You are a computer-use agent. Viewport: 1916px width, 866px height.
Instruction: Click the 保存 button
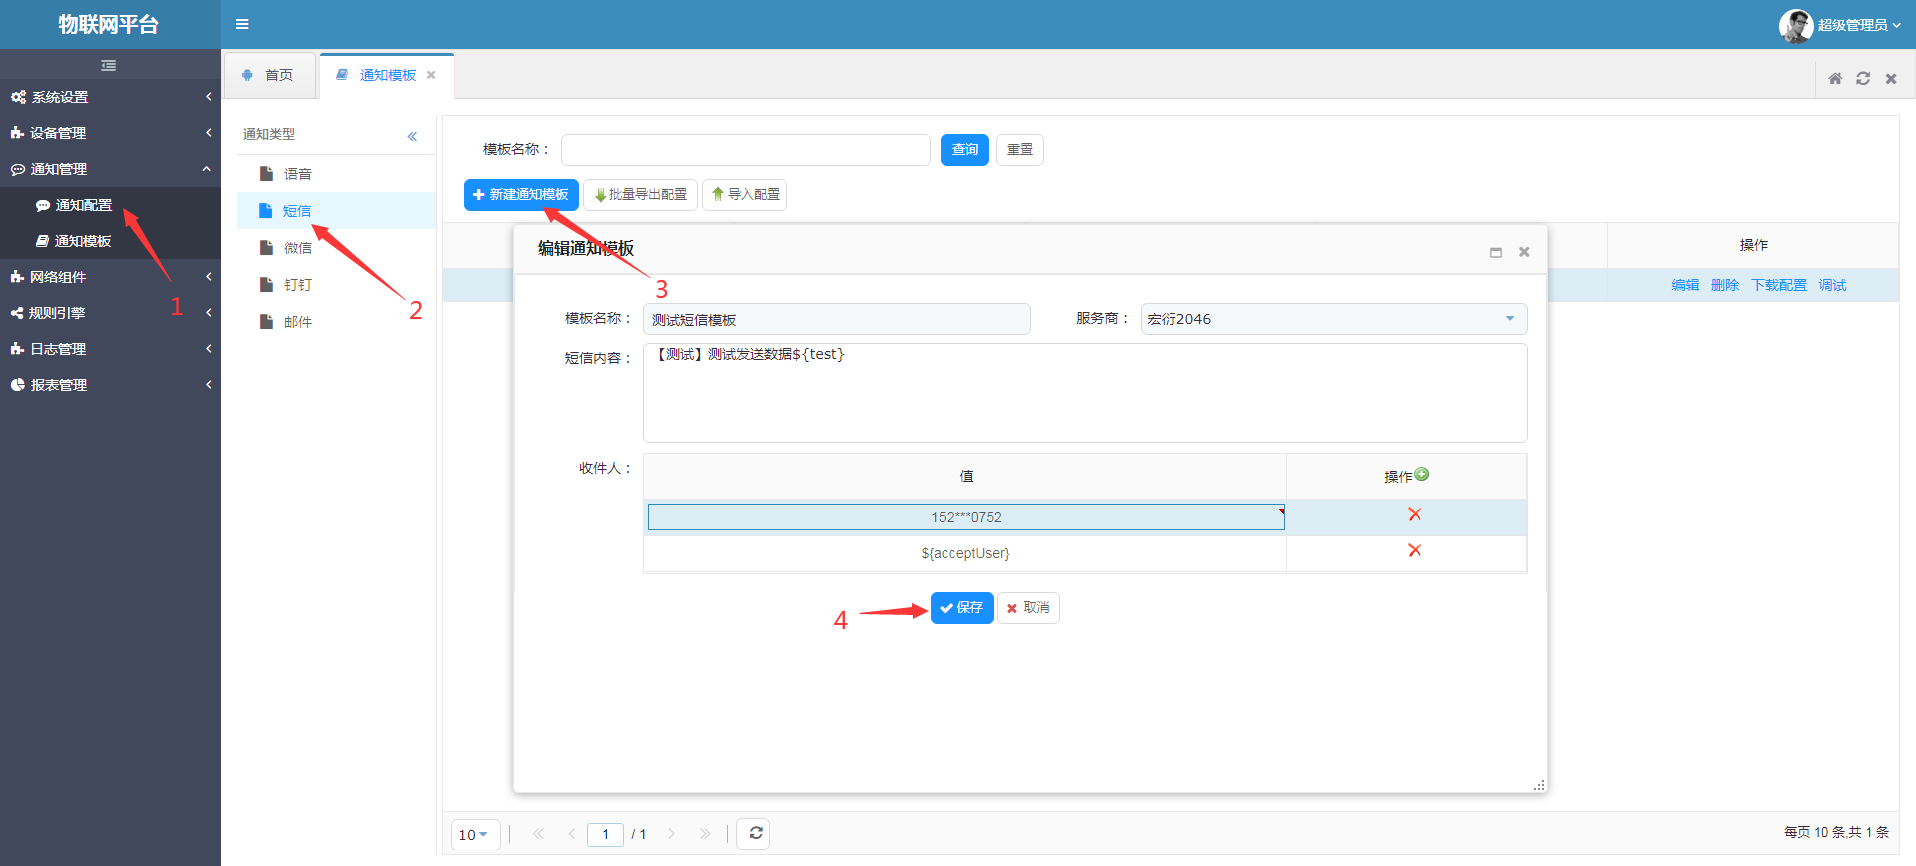[x=961, y=608]
